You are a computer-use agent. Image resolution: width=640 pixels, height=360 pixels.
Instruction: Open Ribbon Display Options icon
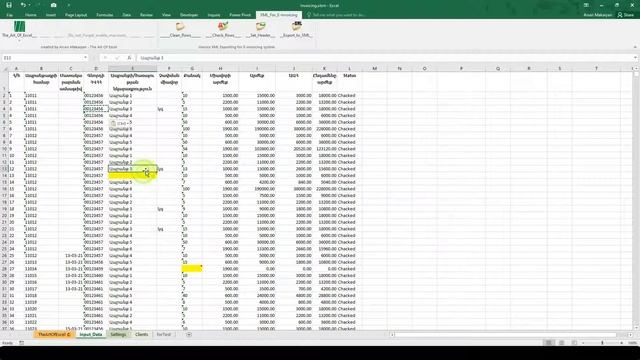[x=586, y=5]
